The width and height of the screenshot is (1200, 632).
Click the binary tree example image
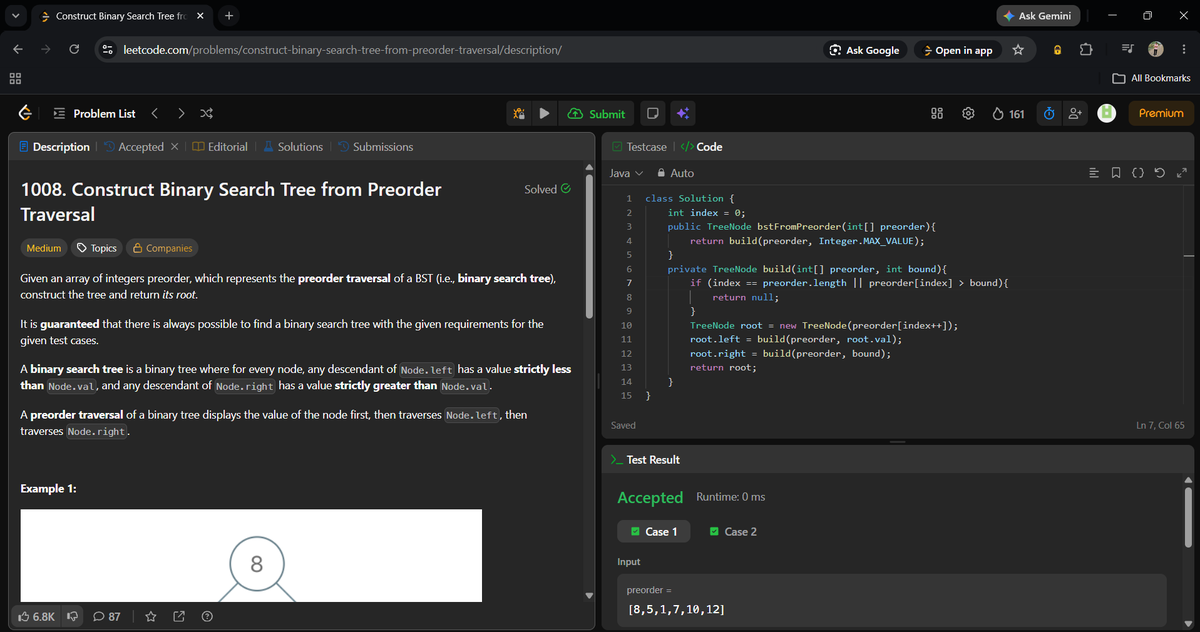[251, 556]
